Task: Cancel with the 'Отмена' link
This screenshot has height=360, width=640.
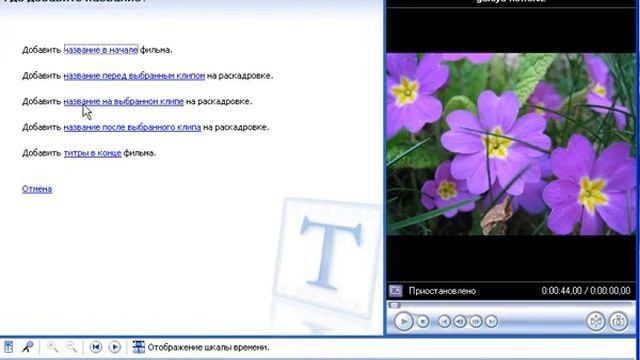Action: (37, 189)
